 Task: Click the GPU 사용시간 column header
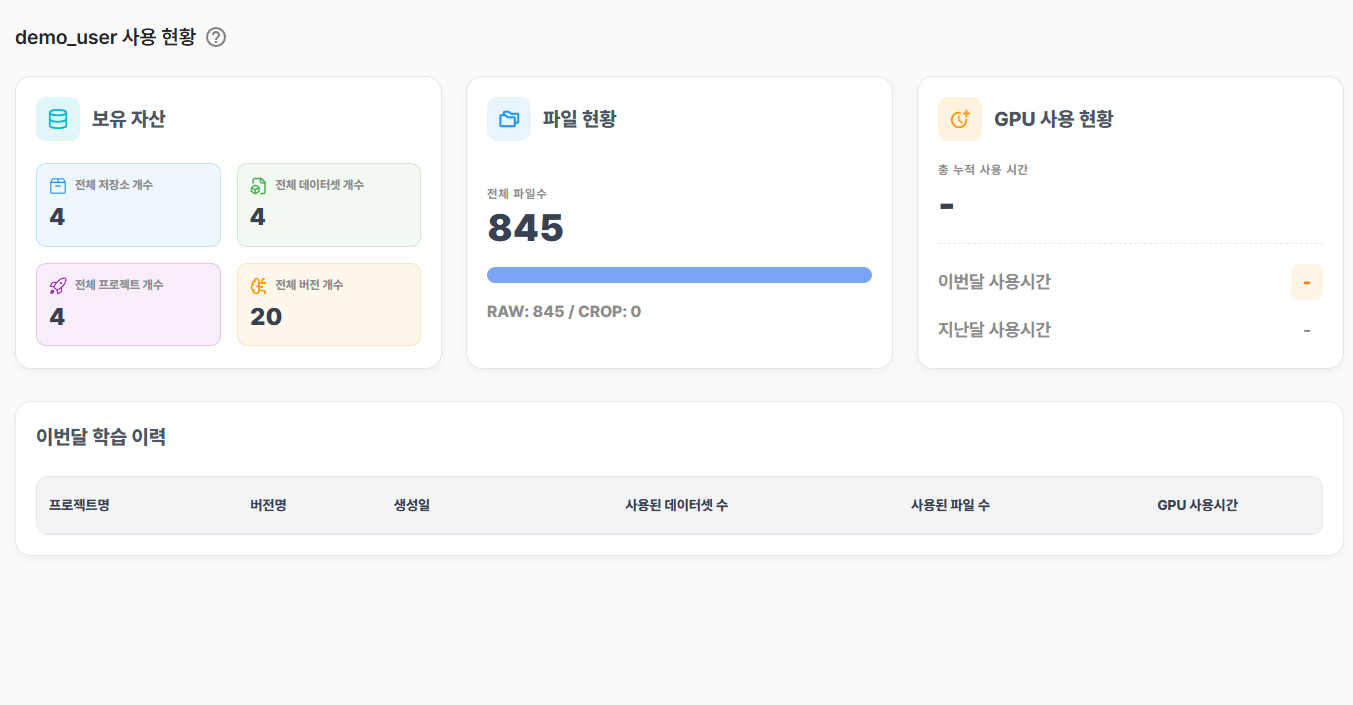click(x=1198, y=505)
